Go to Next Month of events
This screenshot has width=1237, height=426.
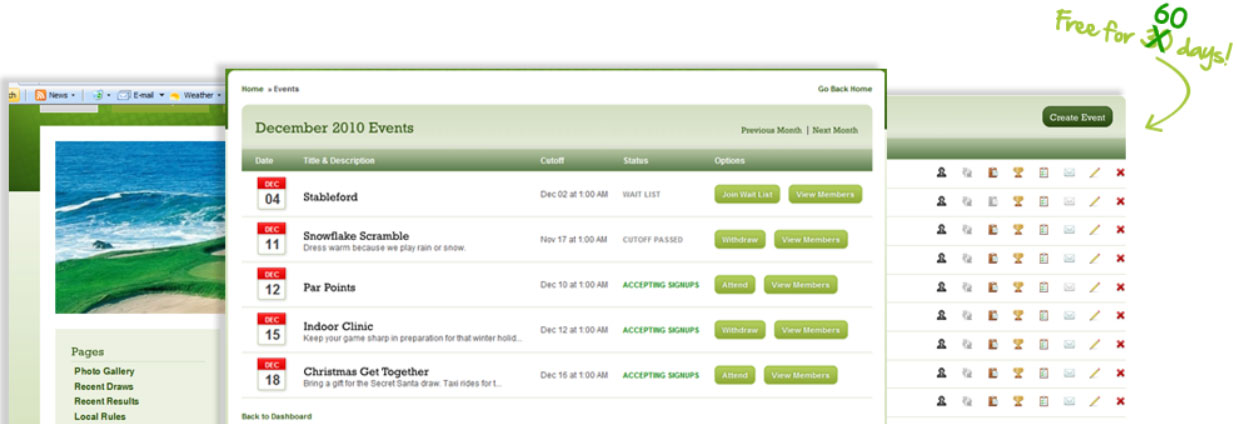click(x=834, y=130)
